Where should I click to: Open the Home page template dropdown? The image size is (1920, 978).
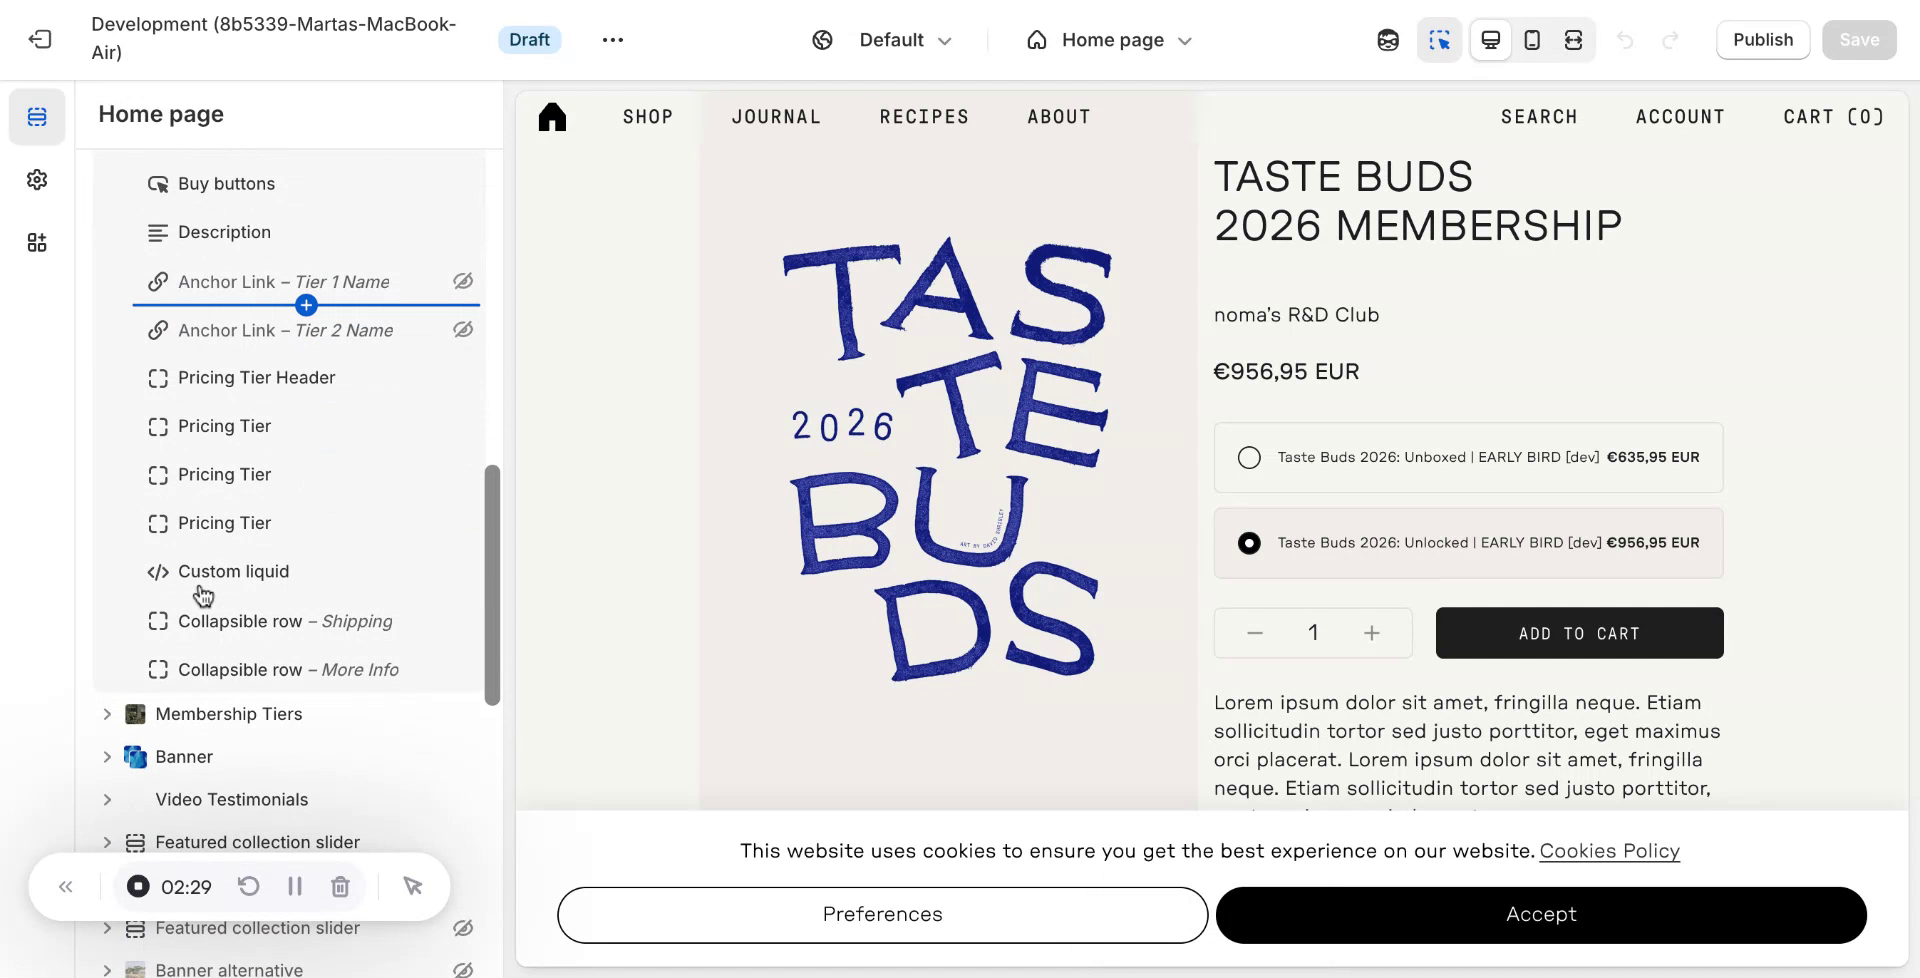[x=1110, y=40]
